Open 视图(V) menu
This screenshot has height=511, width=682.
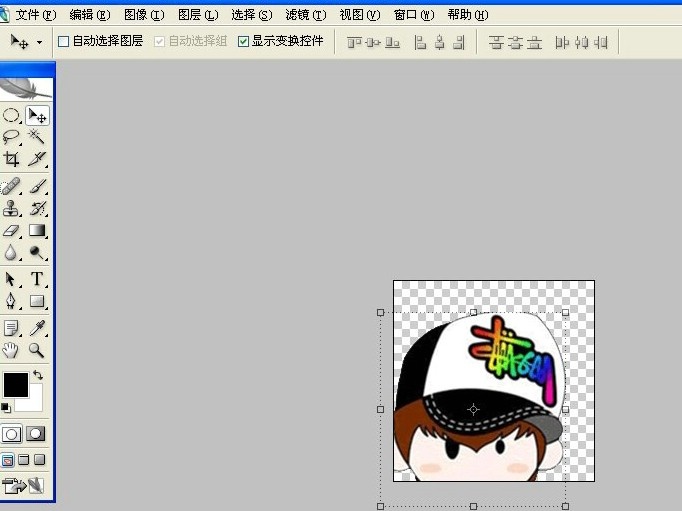tap(359, 15)
